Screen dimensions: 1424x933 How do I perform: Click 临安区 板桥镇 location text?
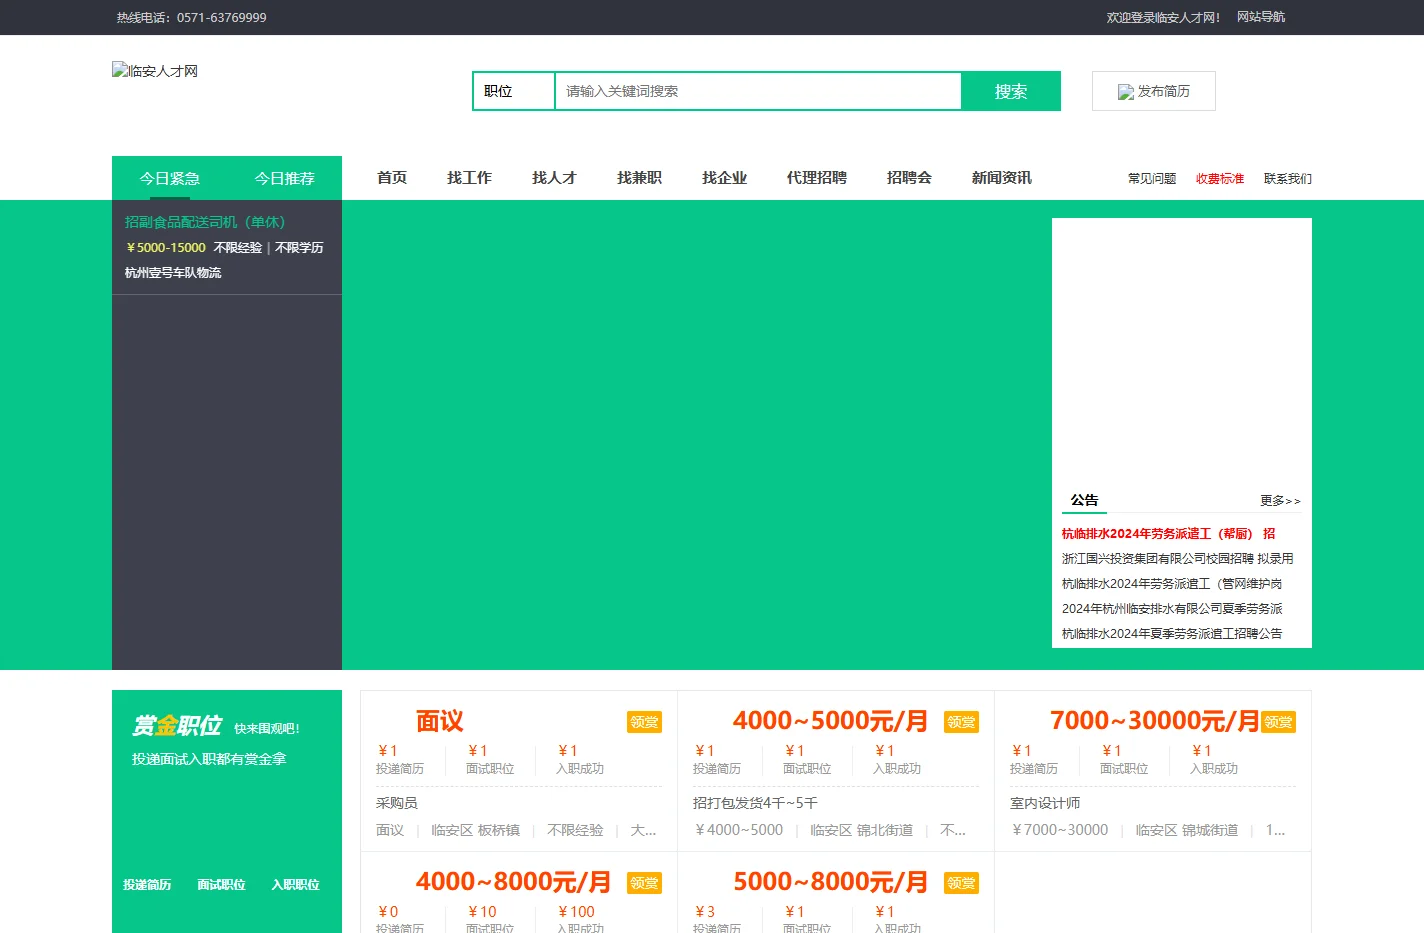[475, 830]
